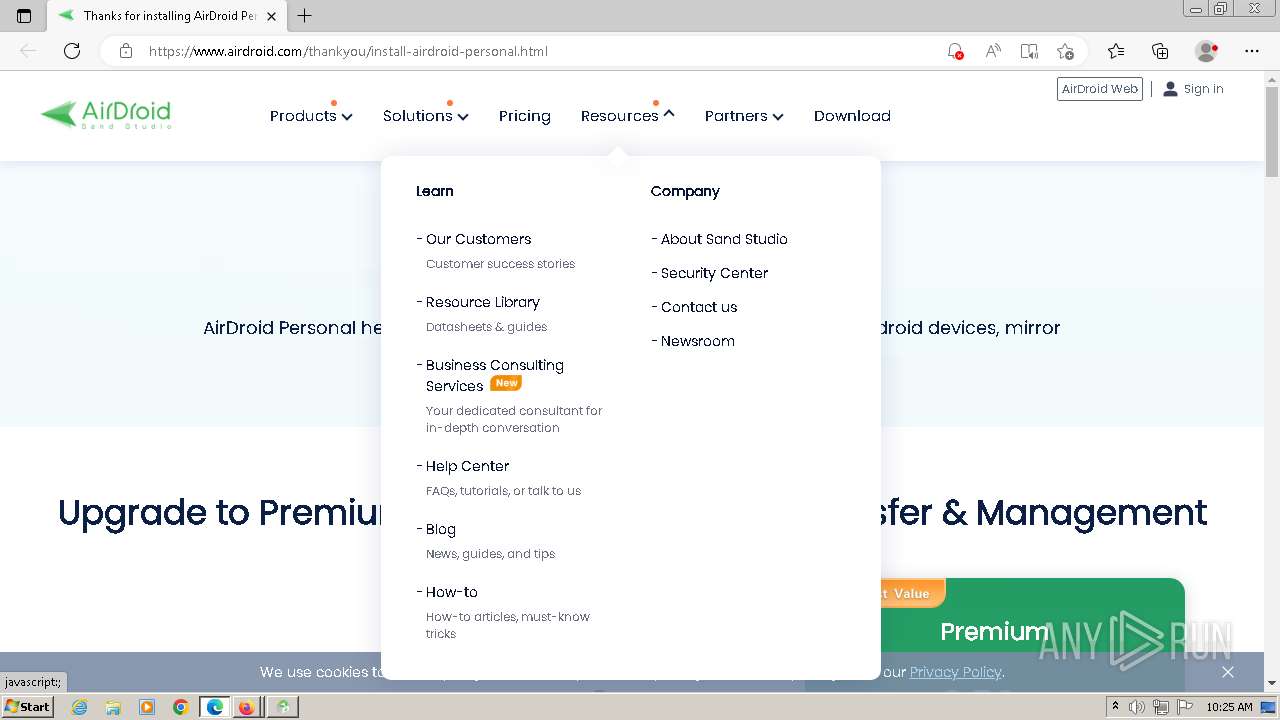The height and width of the screenshot is (720, 1280).
Task: Open Newsroom link
Action: (697, 341)
